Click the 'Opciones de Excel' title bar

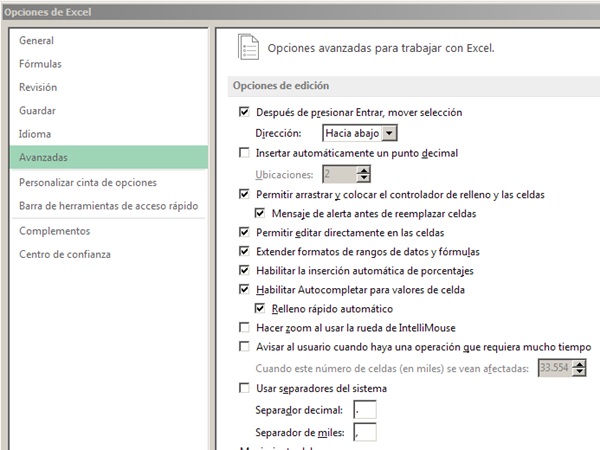pos(301,12)
